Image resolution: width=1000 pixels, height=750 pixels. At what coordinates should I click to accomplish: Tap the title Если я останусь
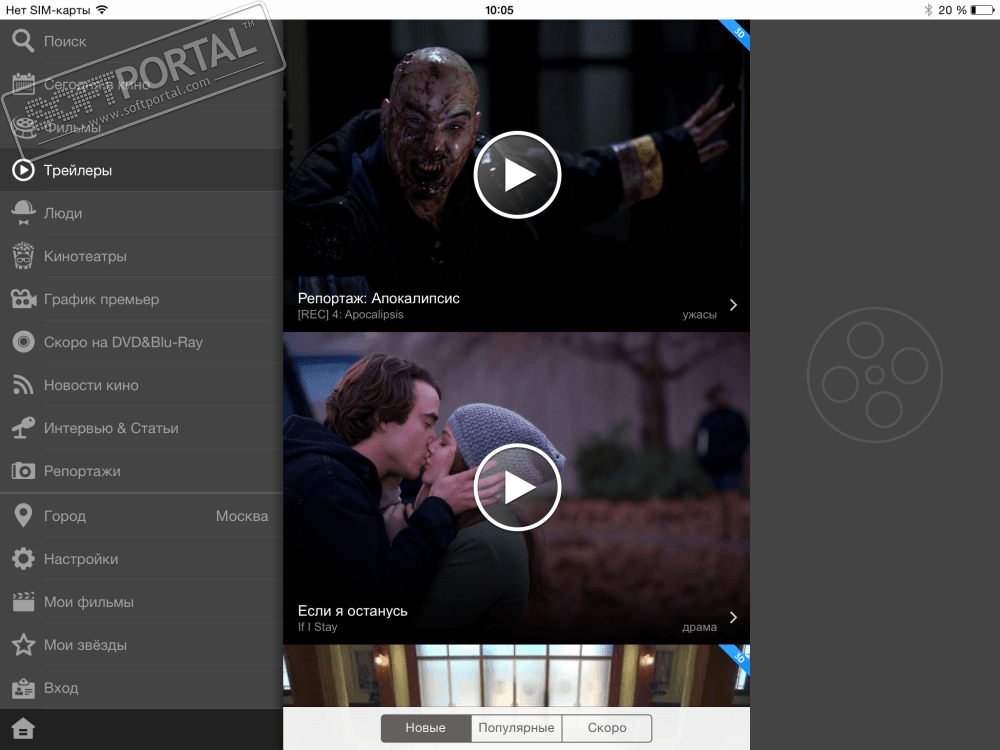[353, 610]
